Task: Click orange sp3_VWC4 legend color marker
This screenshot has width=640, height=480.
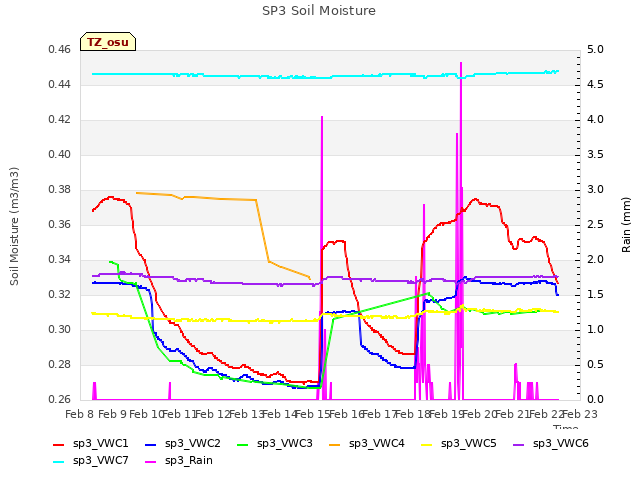Action: tap(335, 444)
